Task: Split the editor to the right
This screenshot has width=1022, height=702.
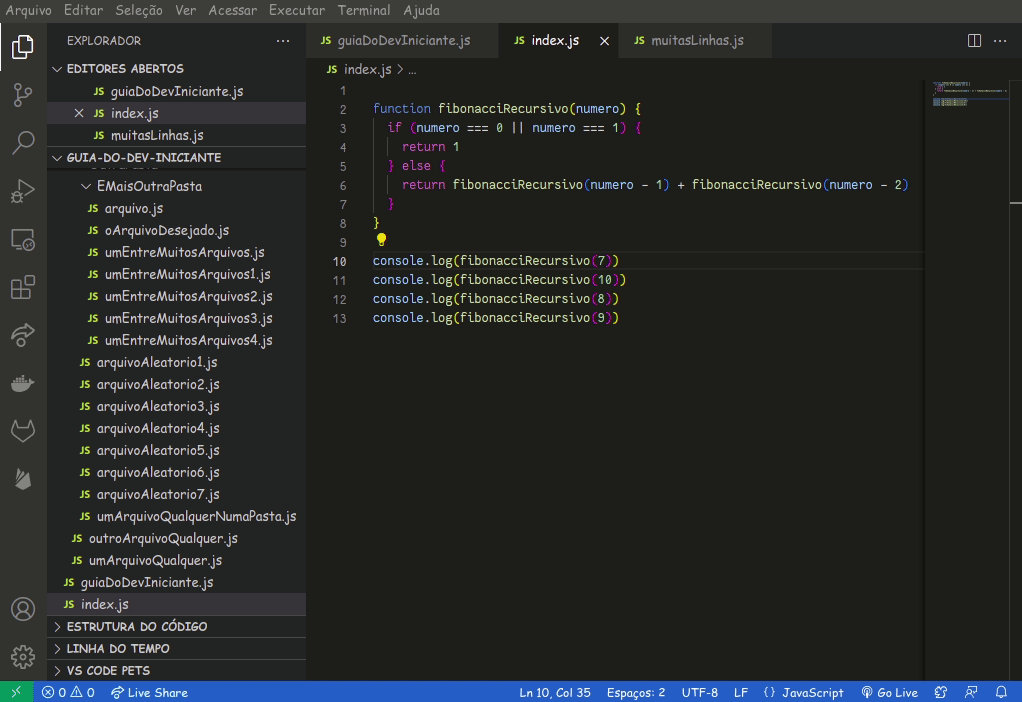Action: click(x=974, y=41)
